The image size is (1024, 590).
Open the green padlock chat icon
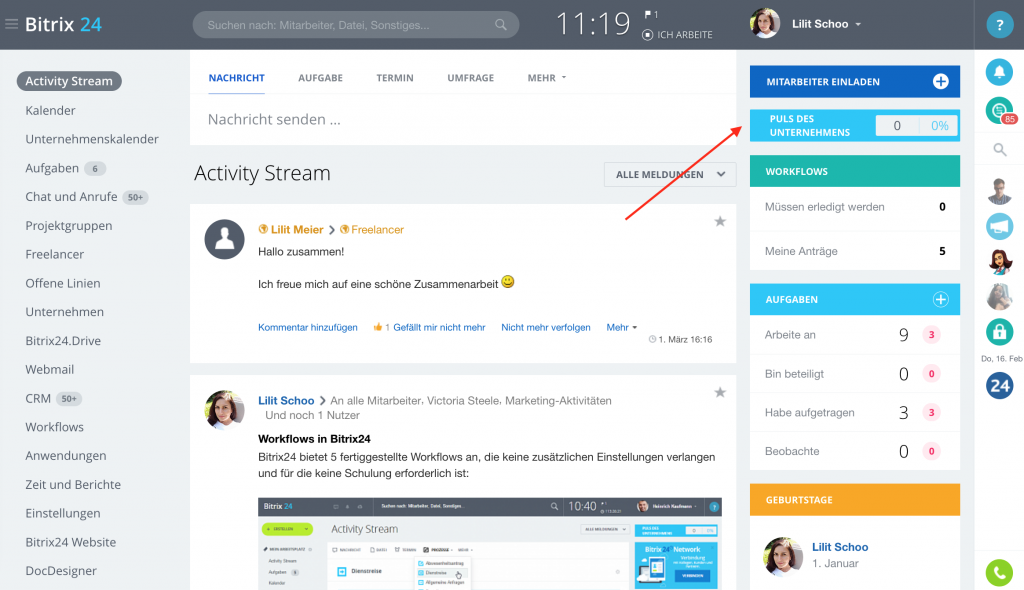point(999,332)
